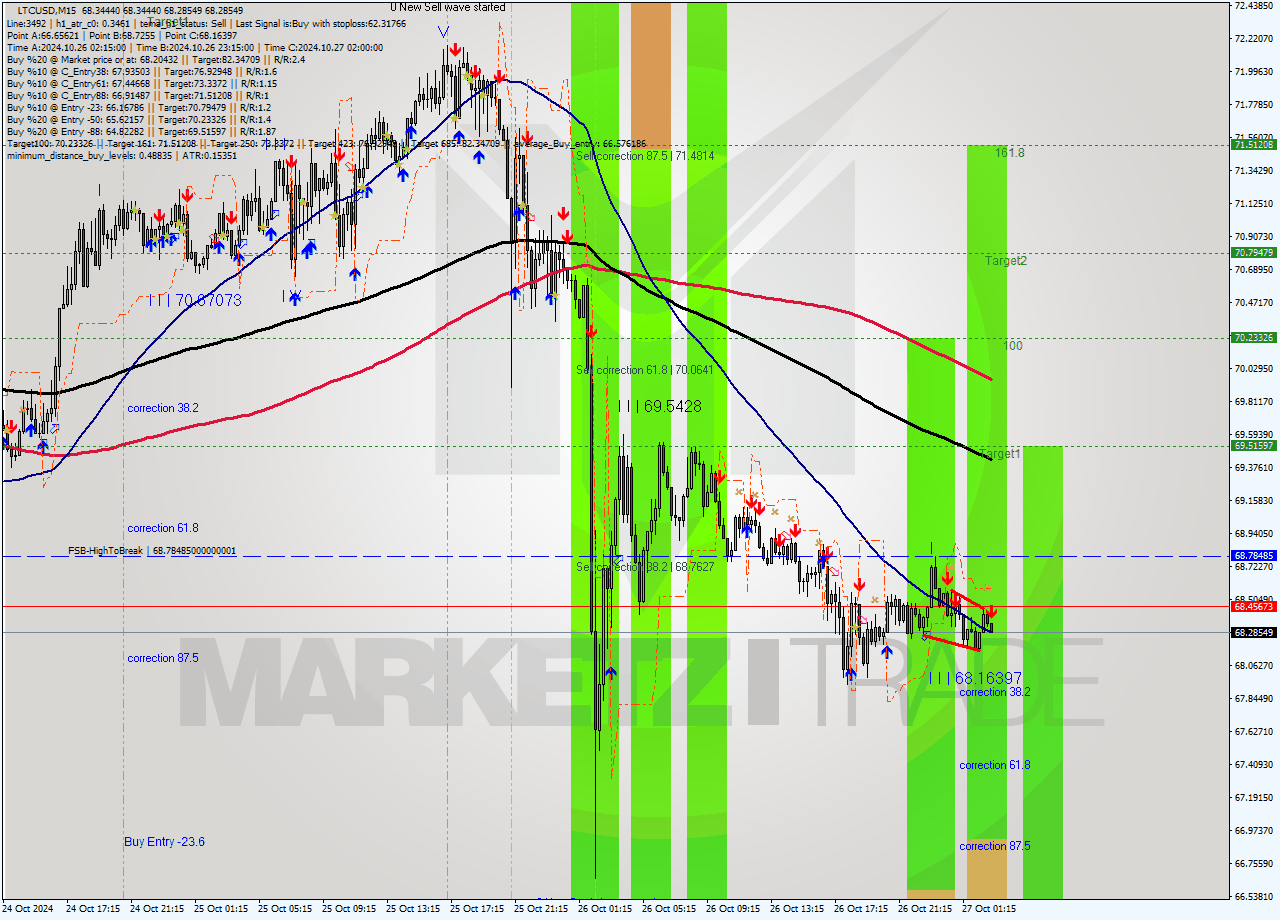Click the current price tag 68.28549
The image size is (1280, 920).
pyautogui.click(x=1253, y=632)
